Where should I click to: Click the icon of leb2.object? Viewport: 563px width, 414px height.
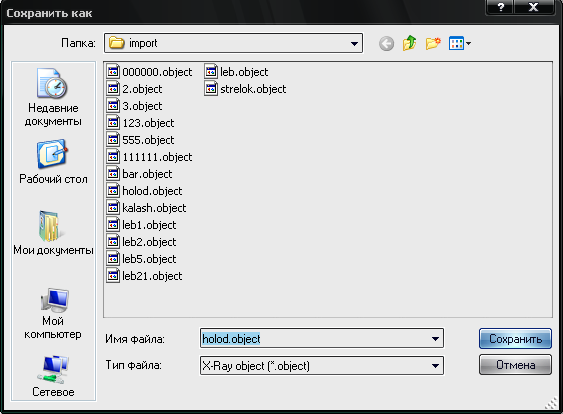113,241
